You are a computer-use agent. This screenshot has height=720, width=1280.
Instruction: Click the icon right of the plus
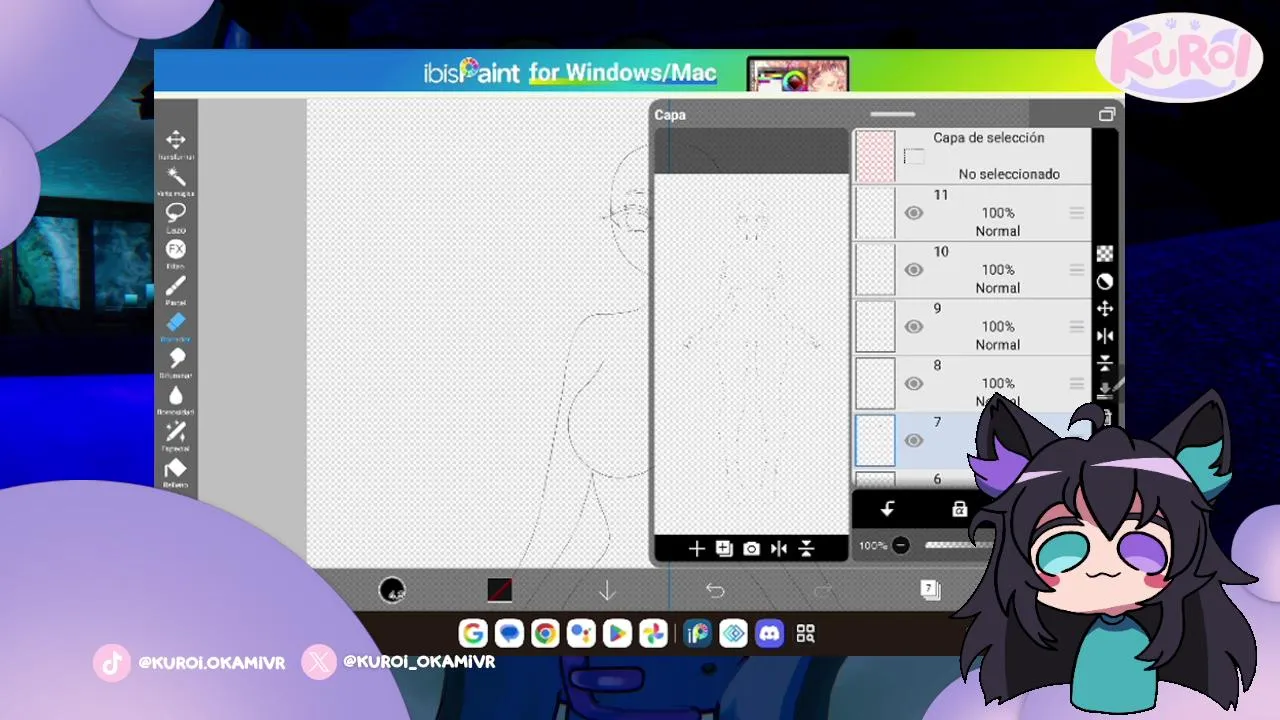724,549
